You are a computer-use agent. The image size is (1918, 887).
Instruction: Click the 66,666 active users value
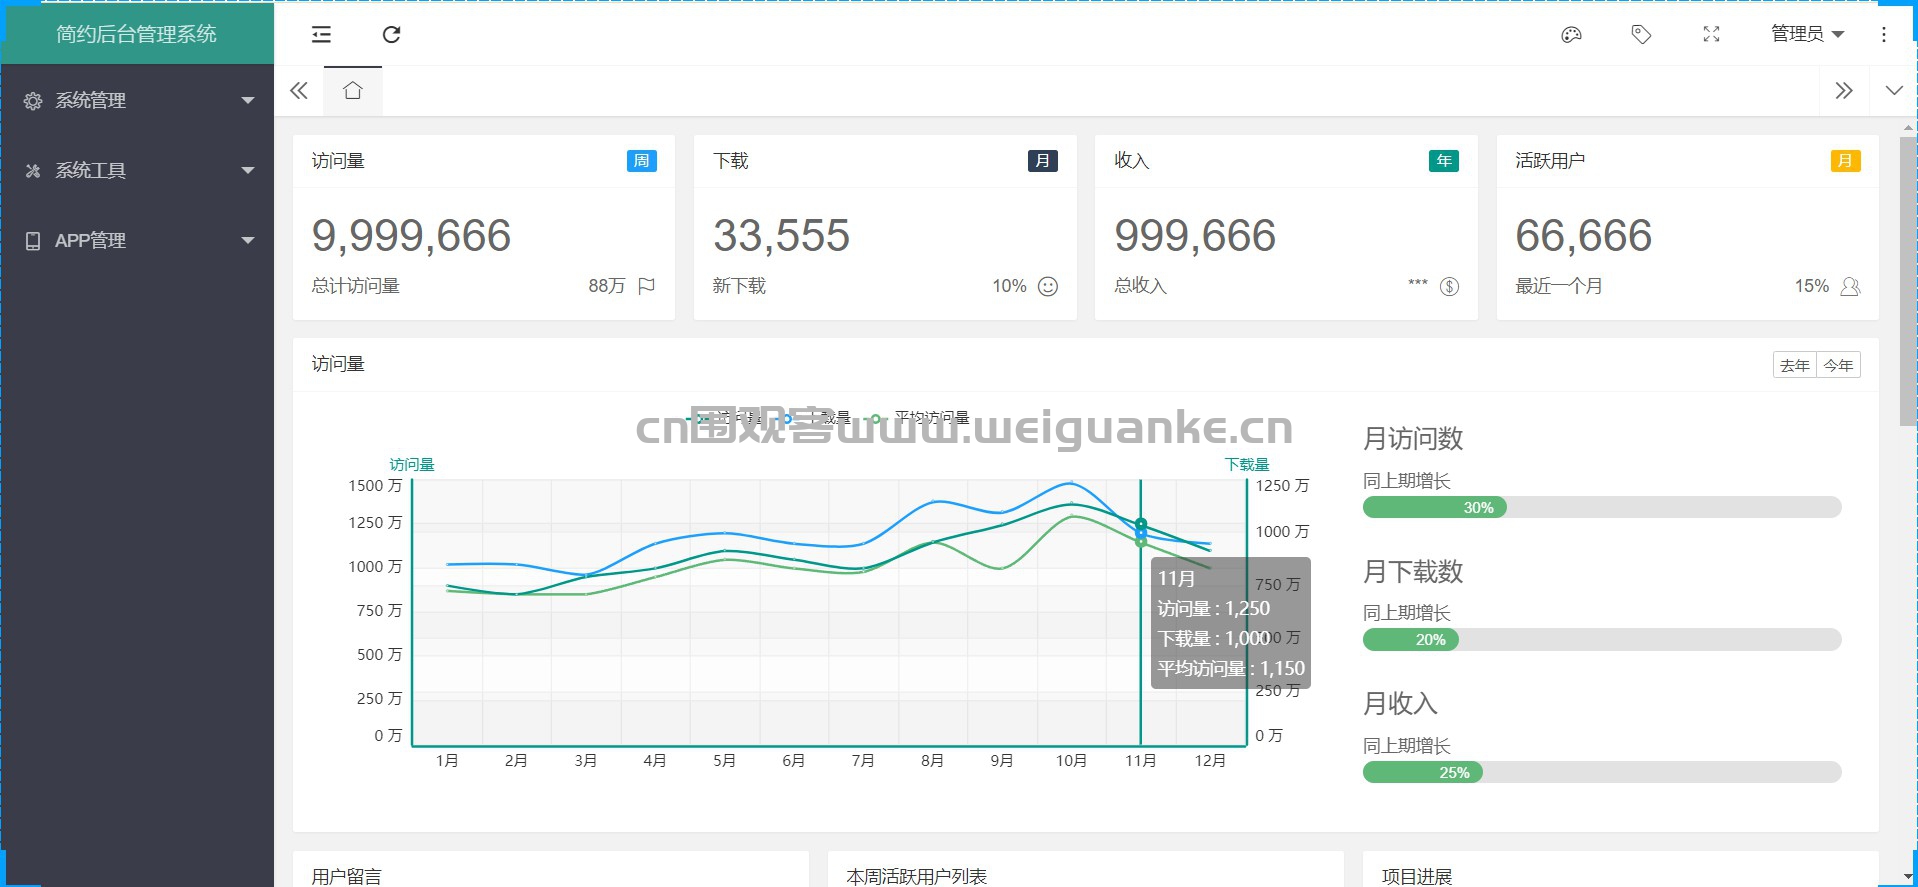click(1583, 236)
